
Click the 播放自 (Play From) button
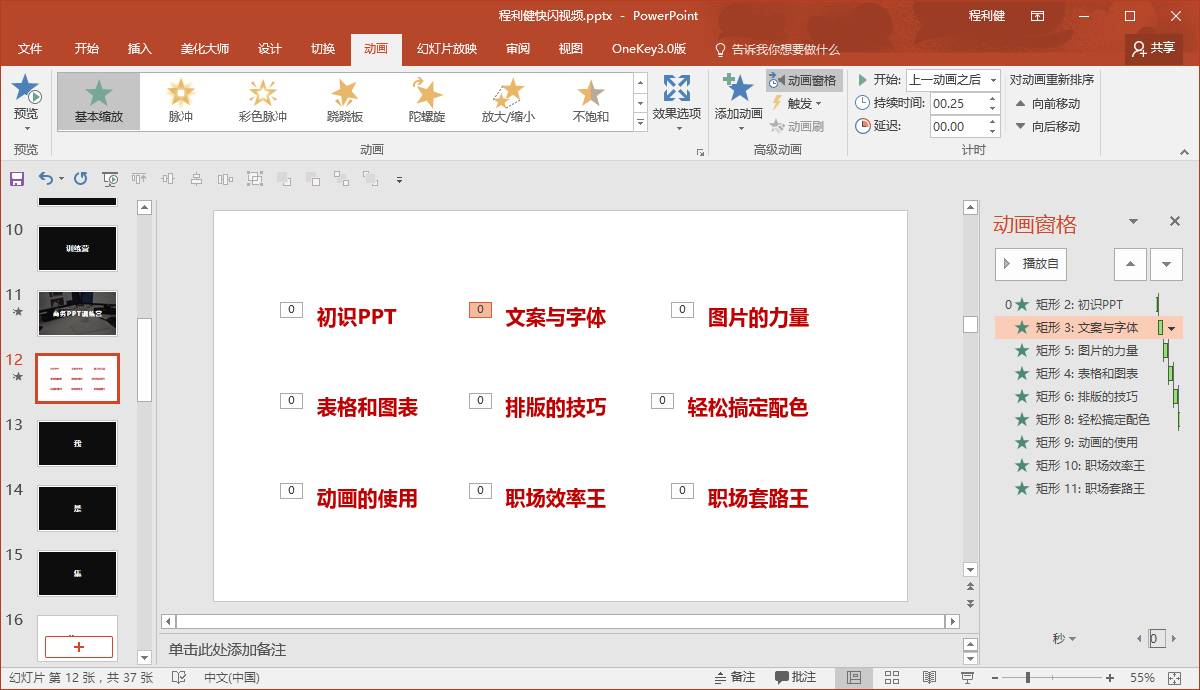pos(1031,264)
